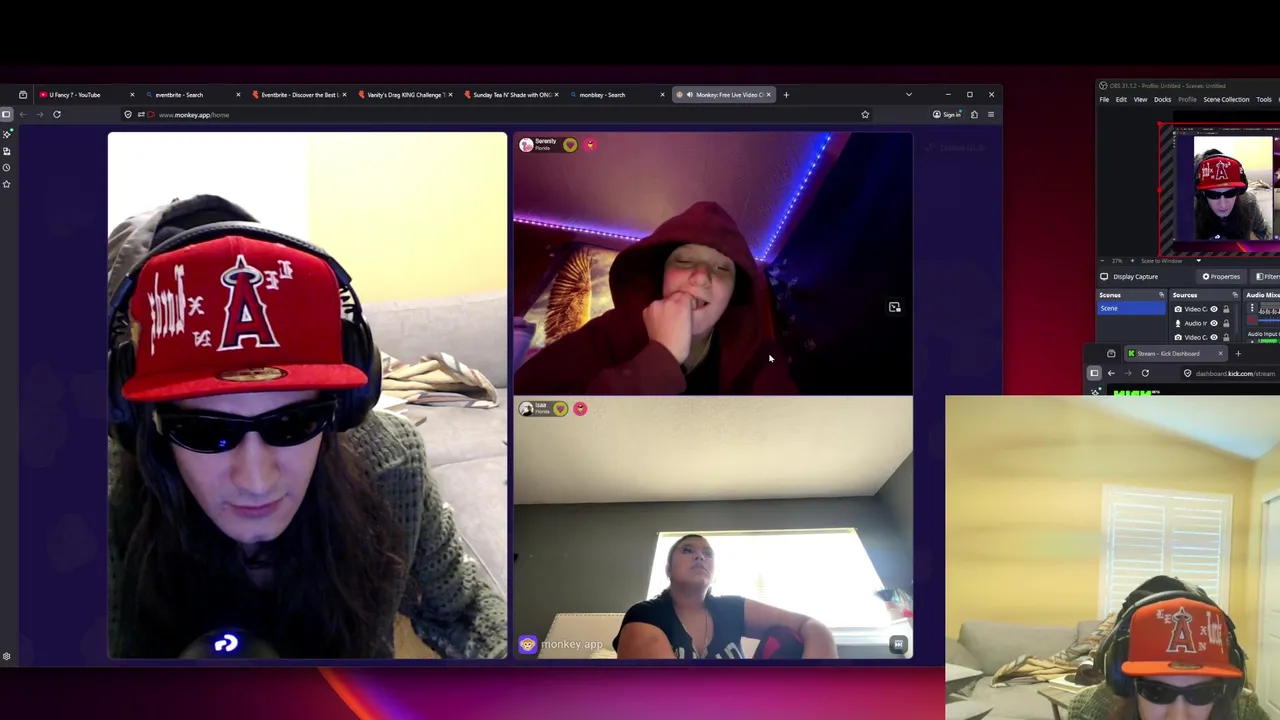Screen dimensions: 1280x720
Task: Open the browser extensions icon
Action: 974,114
